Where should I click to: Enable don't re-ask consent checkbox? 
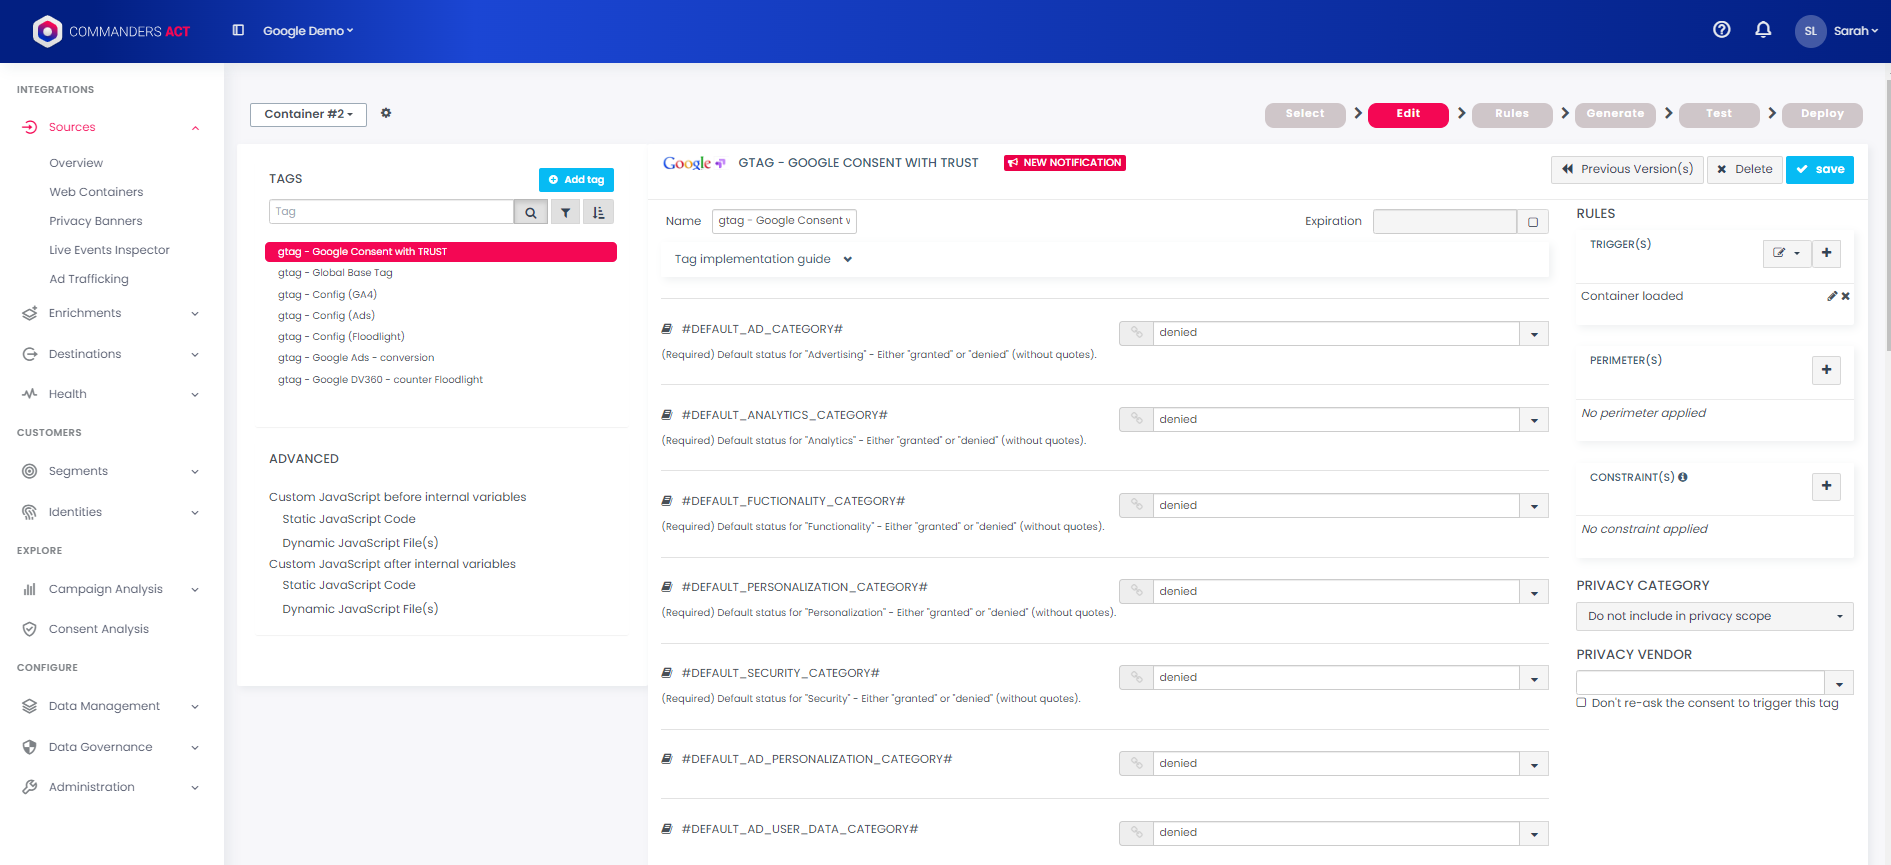tap(1582, 703)
